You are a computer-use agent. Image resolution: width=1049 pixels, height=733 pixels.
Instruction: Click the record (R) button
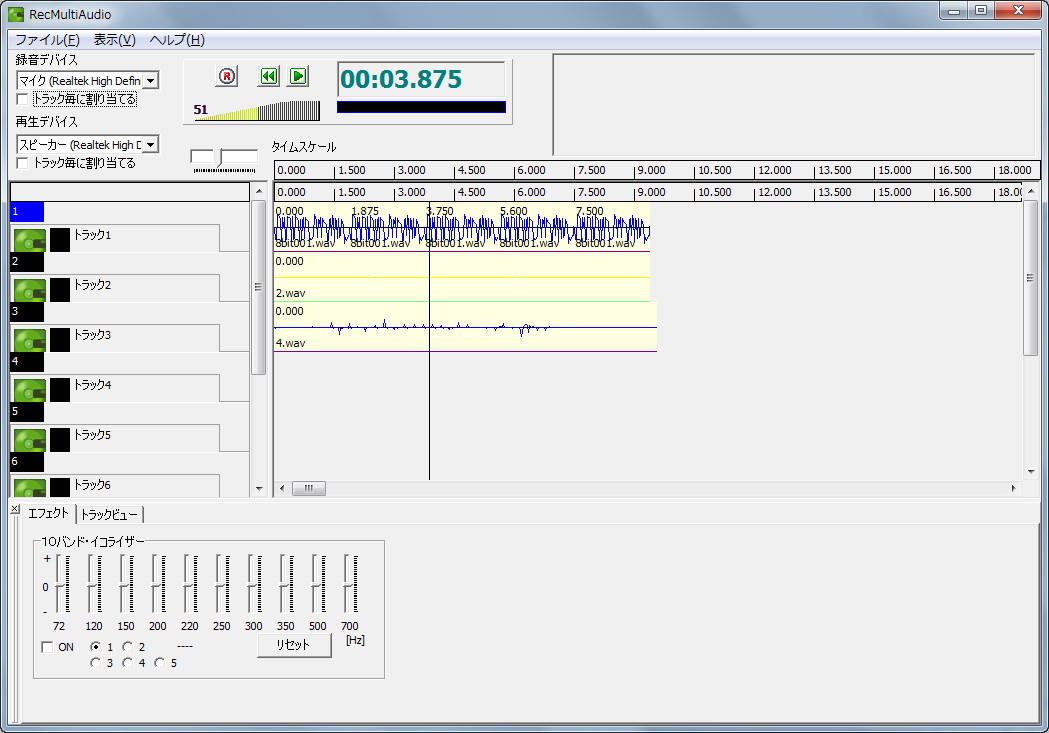[x=228, y=75]
